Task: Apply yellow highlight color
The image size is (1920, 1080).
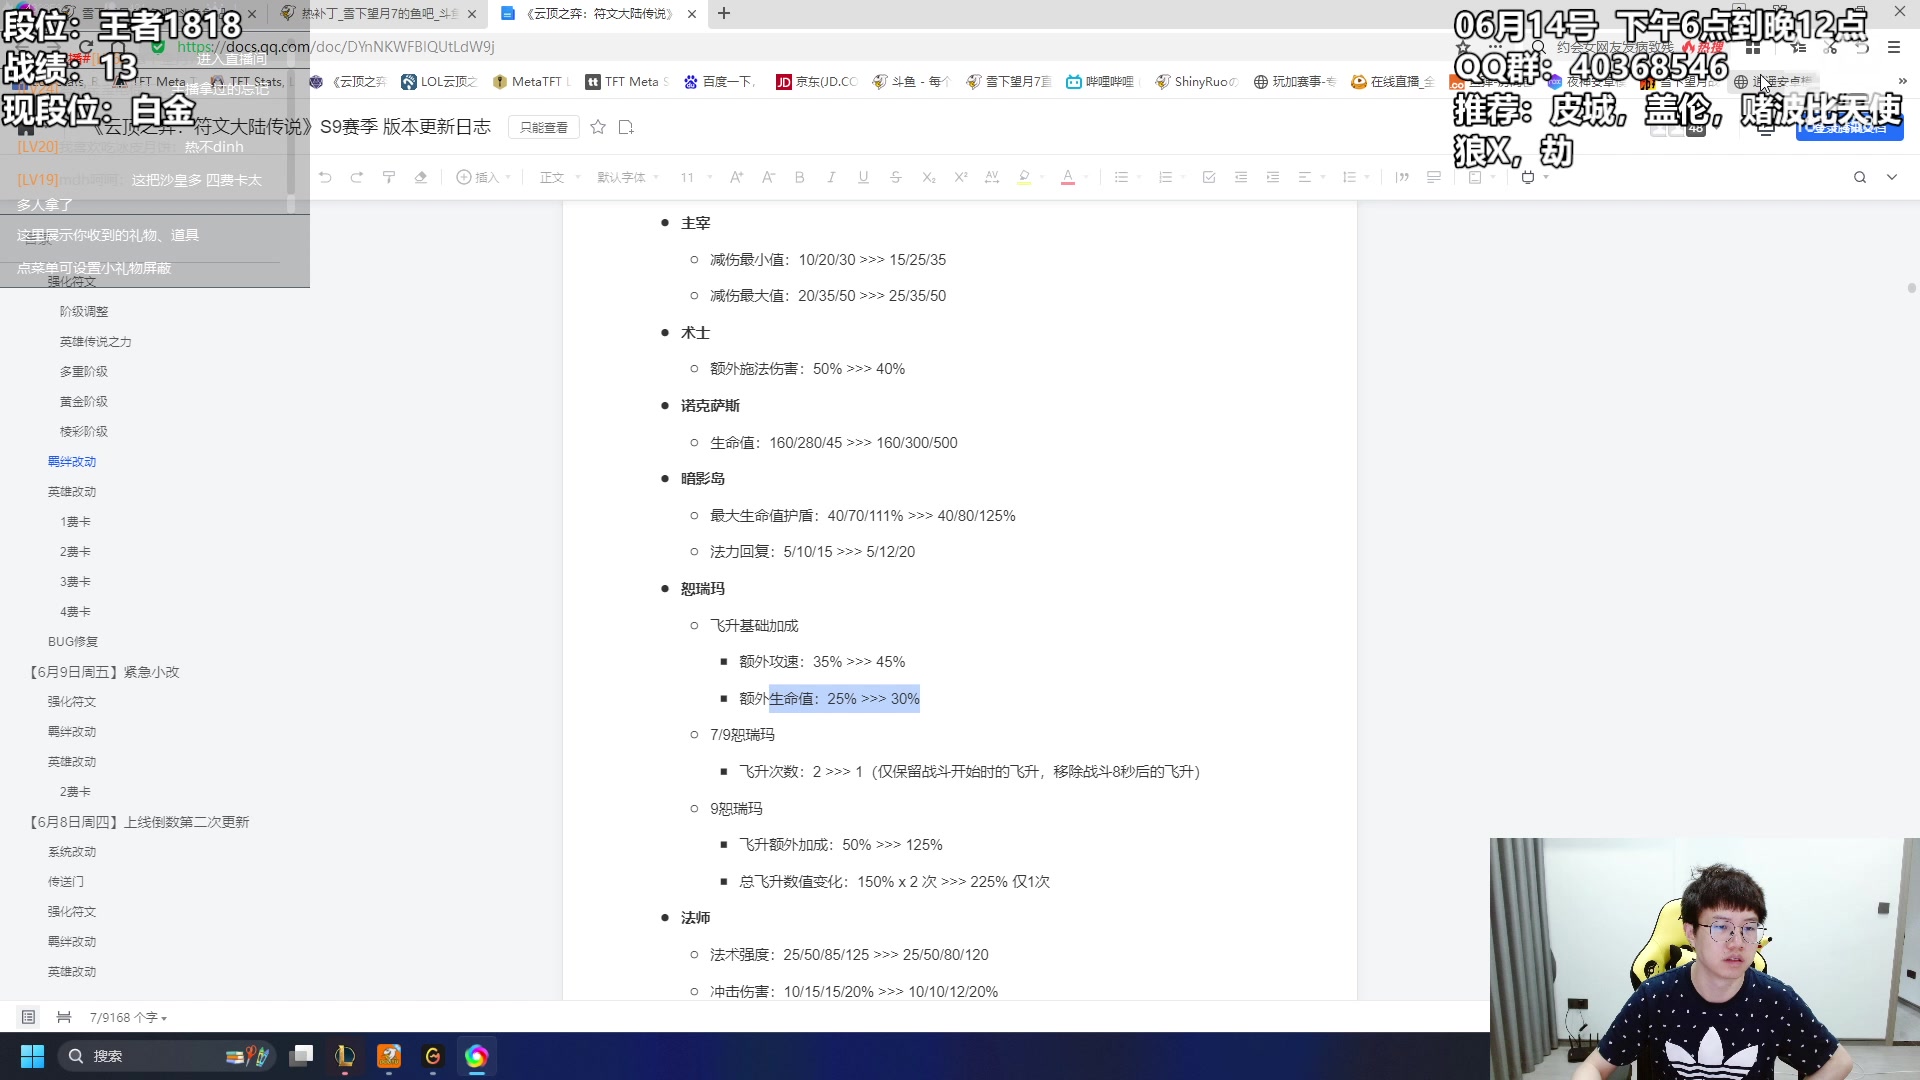Action: point(1024,177)
